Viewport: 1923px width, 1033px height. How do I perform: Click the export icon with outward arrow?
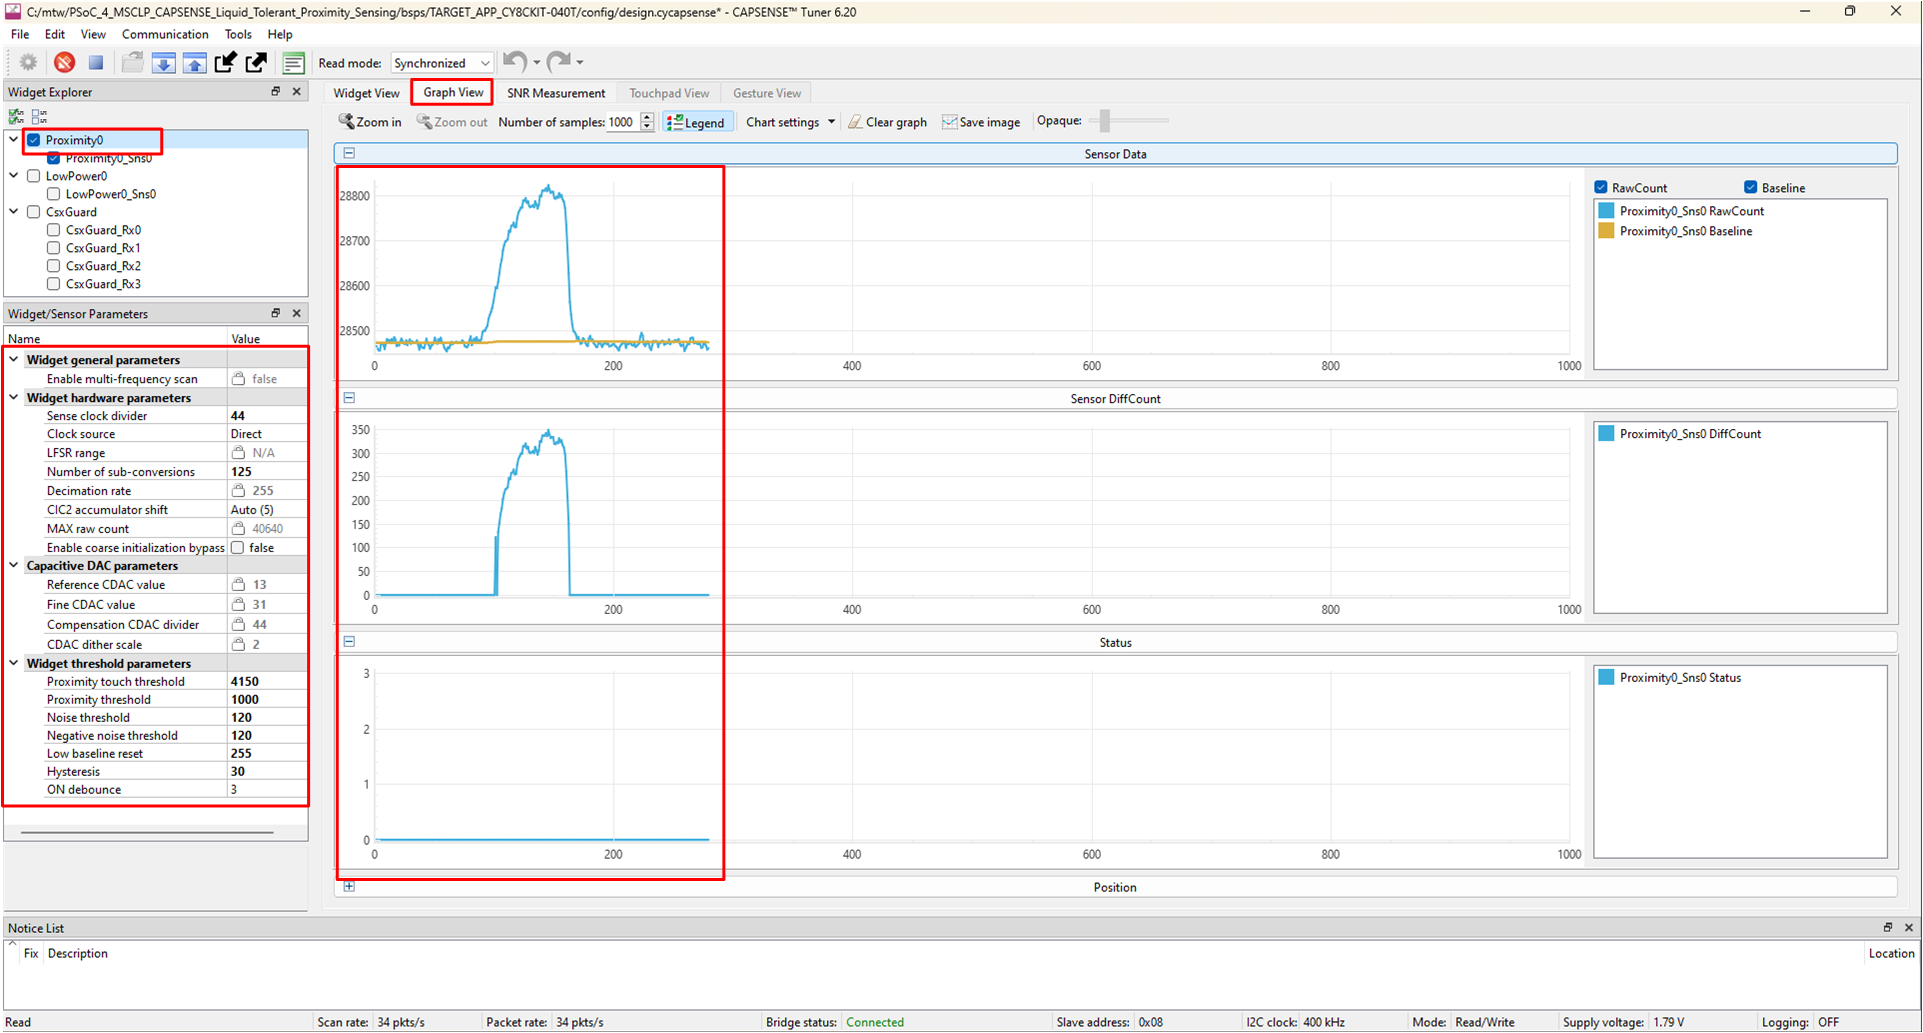(257, 63)
